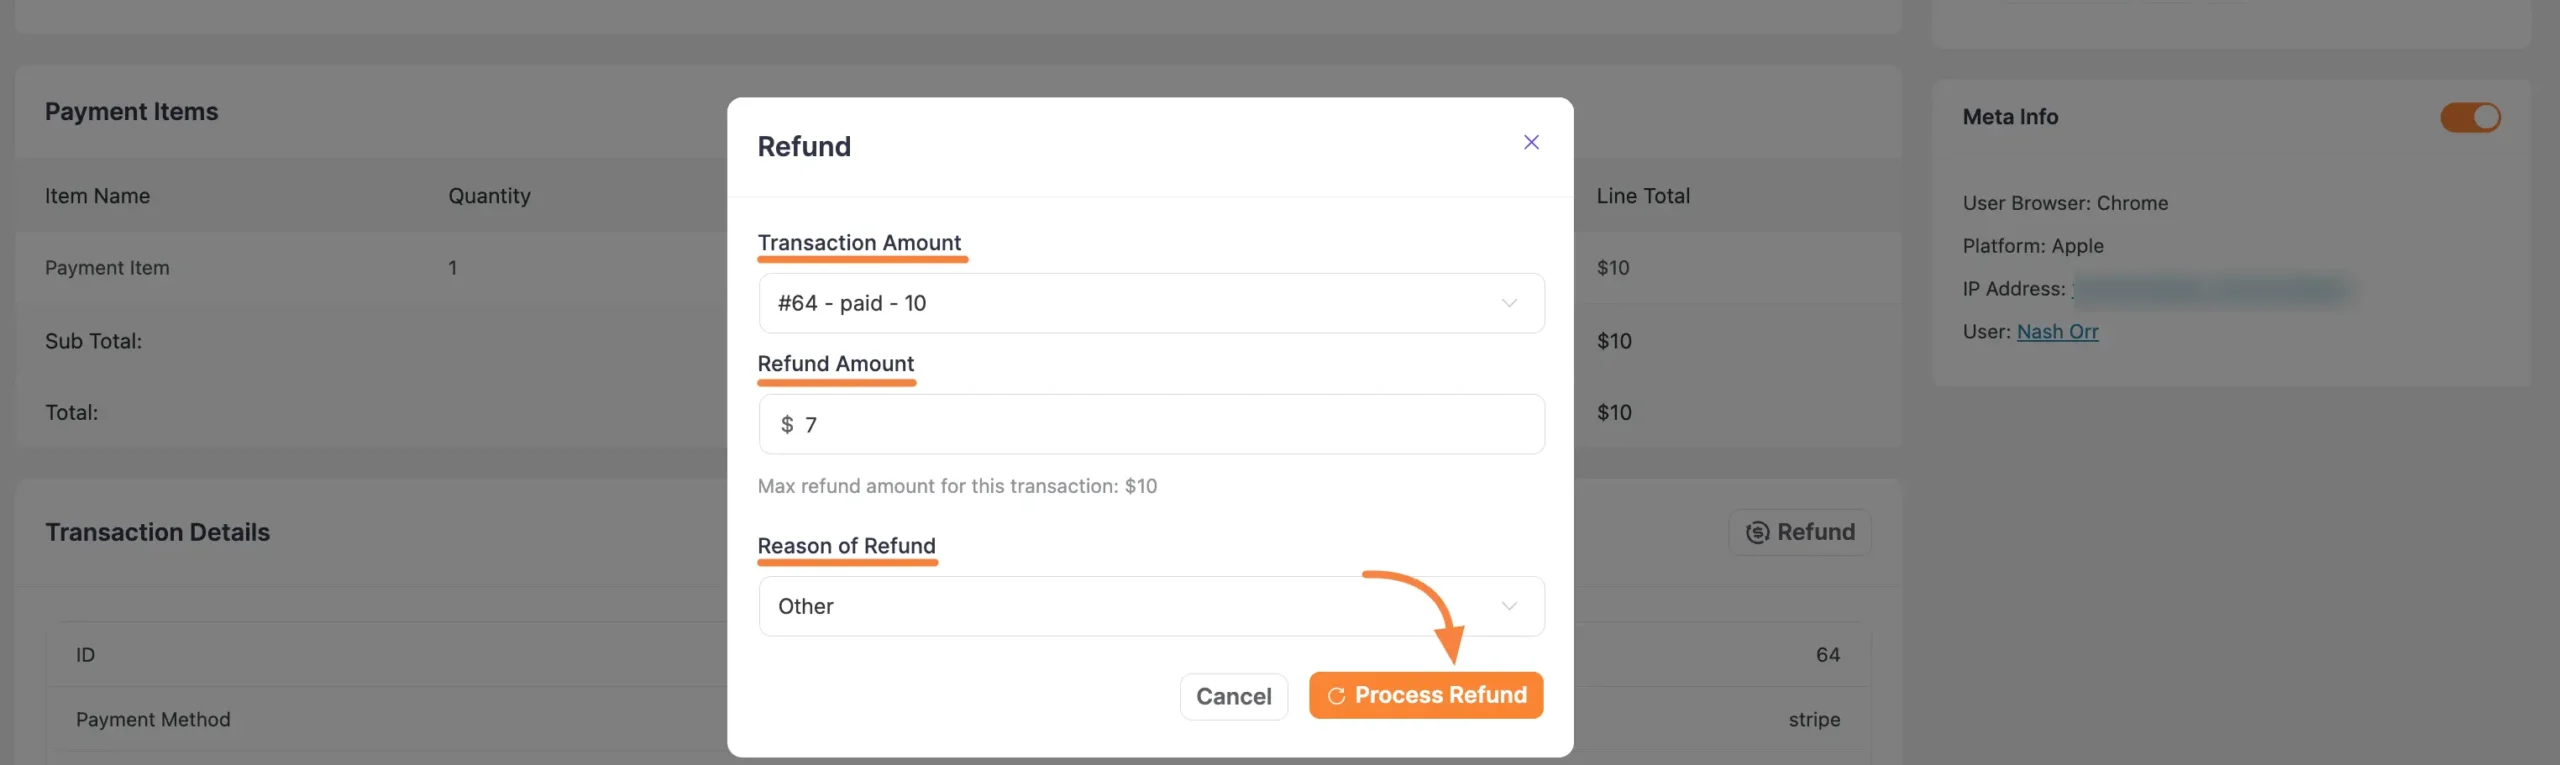2560x765 pixels.
Task: Open the Reason of Refund dropdown showing Other
Action: coord(1150,606)
